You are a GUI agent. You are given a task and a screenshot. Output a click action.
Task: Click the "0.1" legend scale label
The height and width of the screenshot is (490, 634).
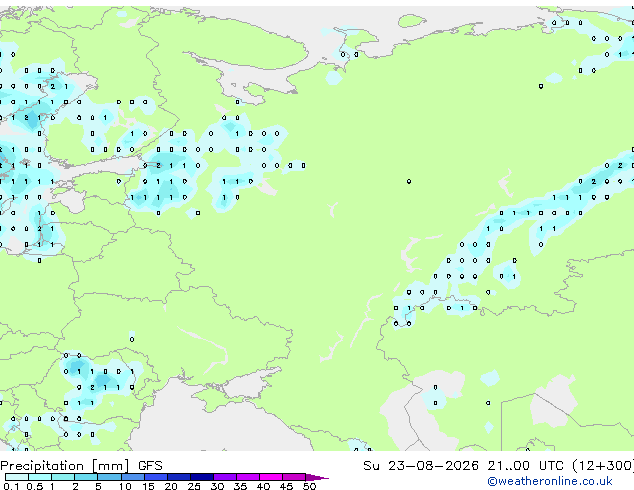11,486
